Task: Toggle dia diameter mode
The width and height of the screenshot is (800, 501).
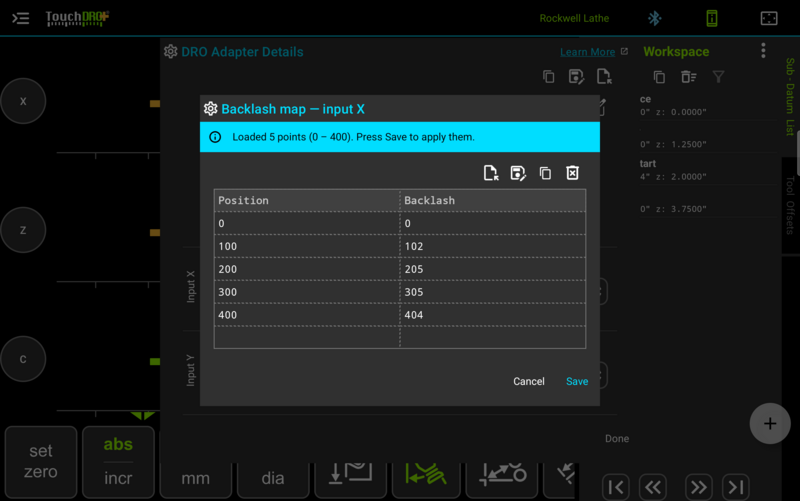Action: pos(273,479)
